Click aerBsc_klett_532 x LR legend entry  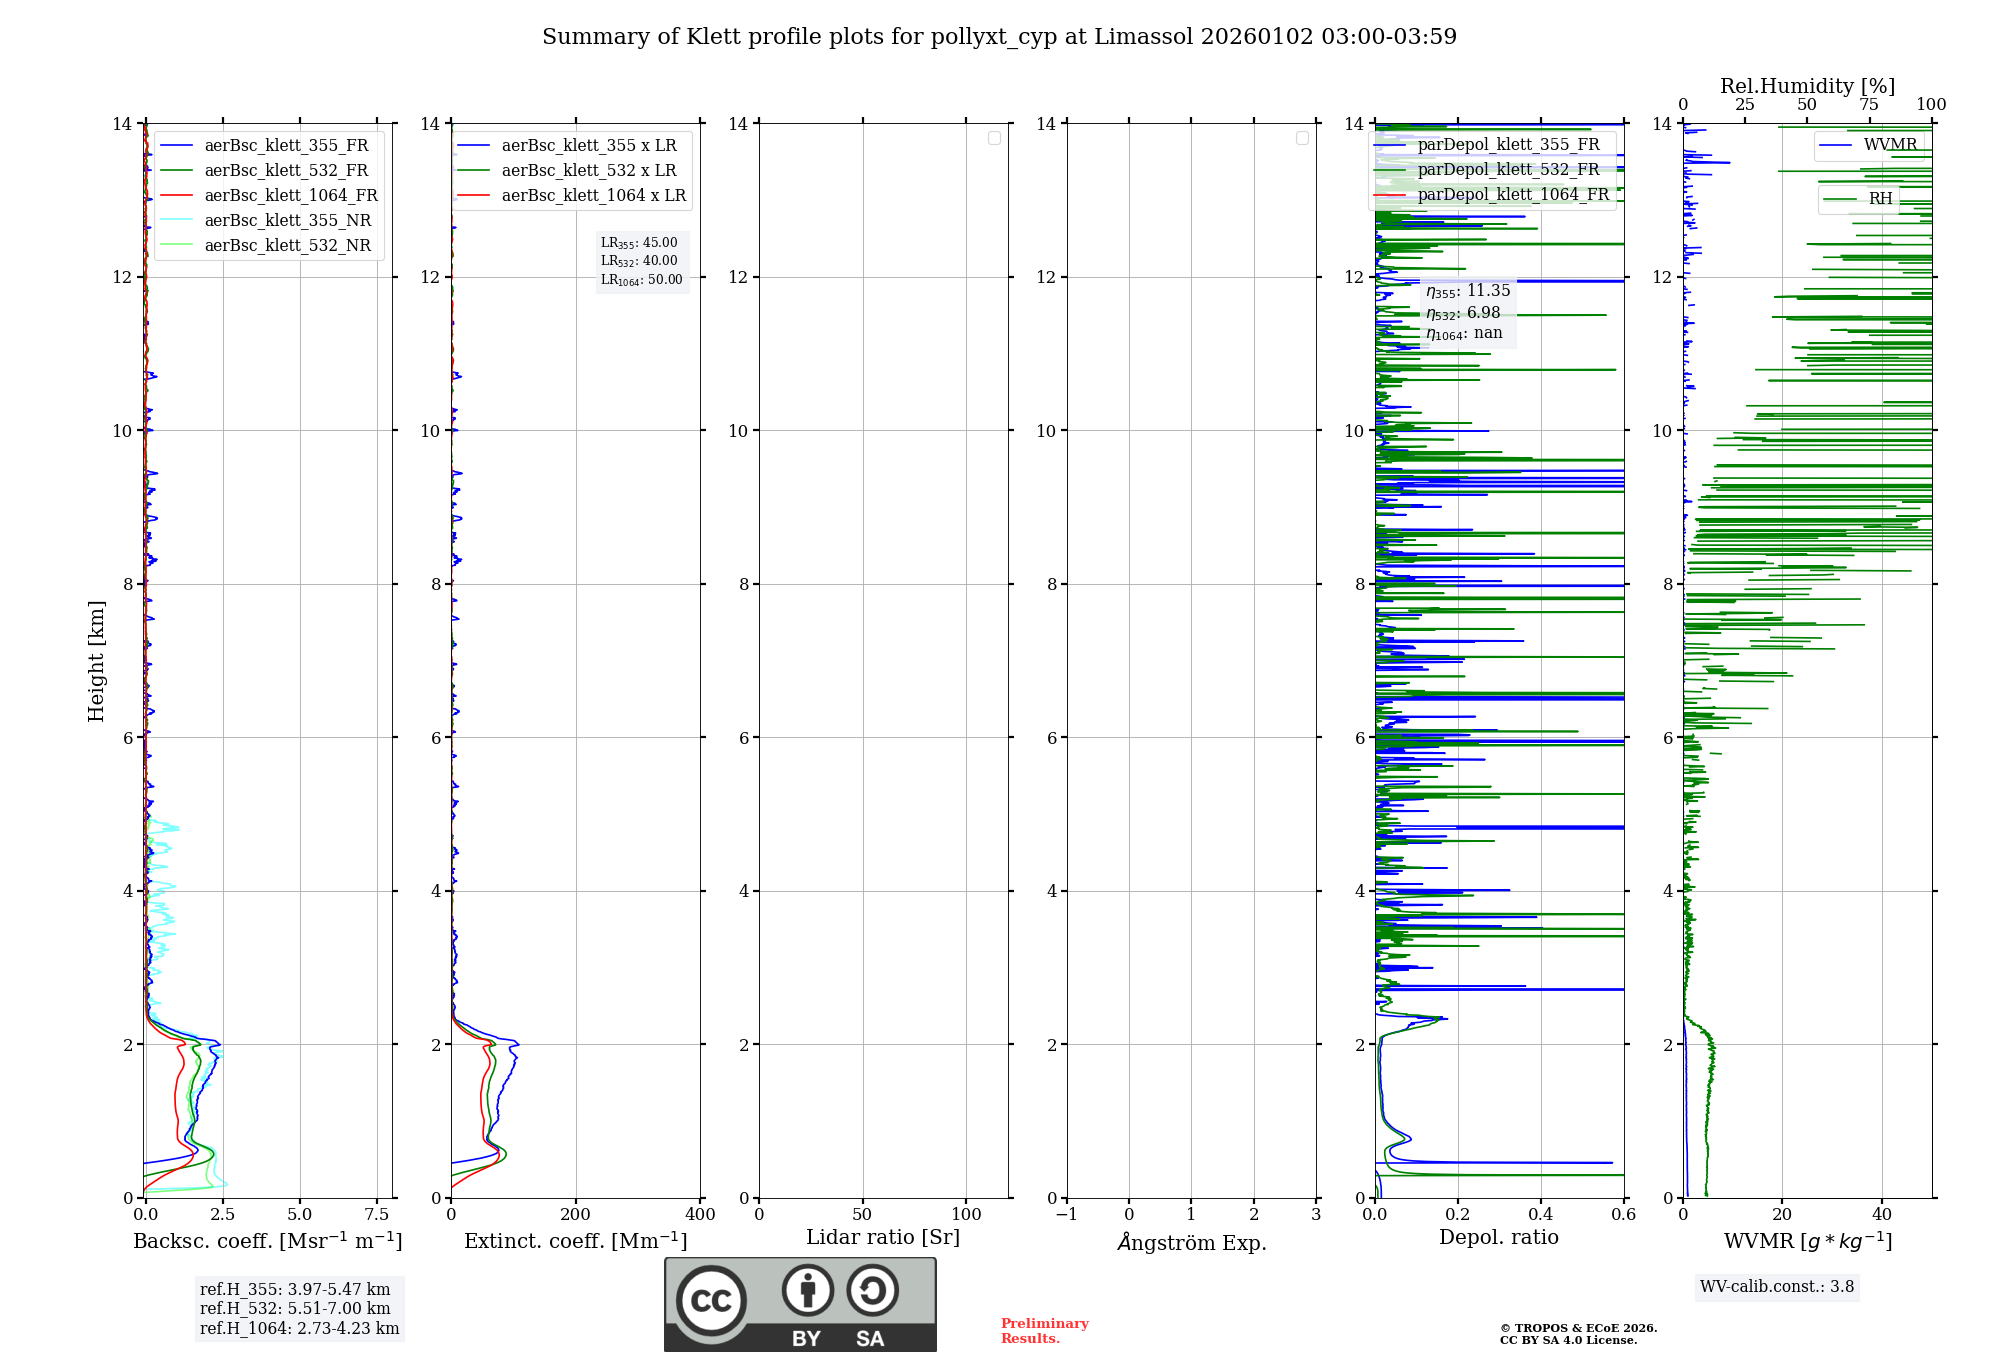click(588, 171)
